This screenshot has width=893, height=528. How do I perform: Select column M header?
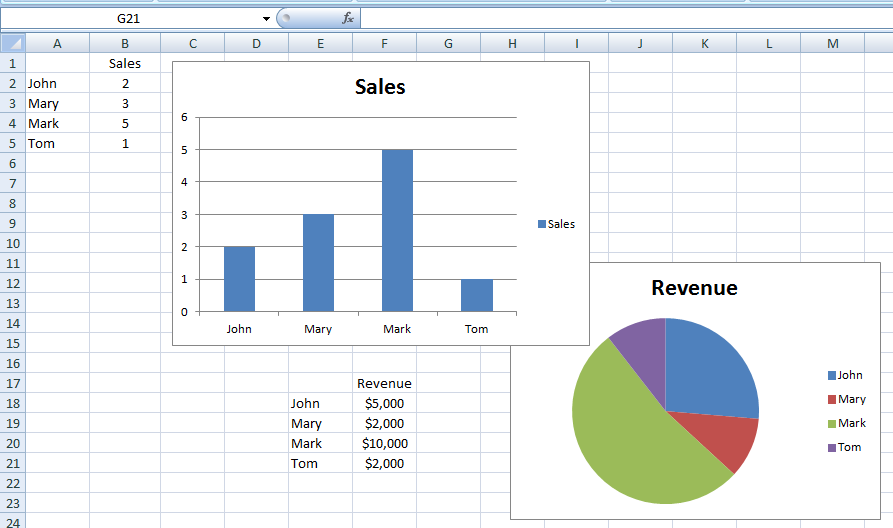coord(833,43)
